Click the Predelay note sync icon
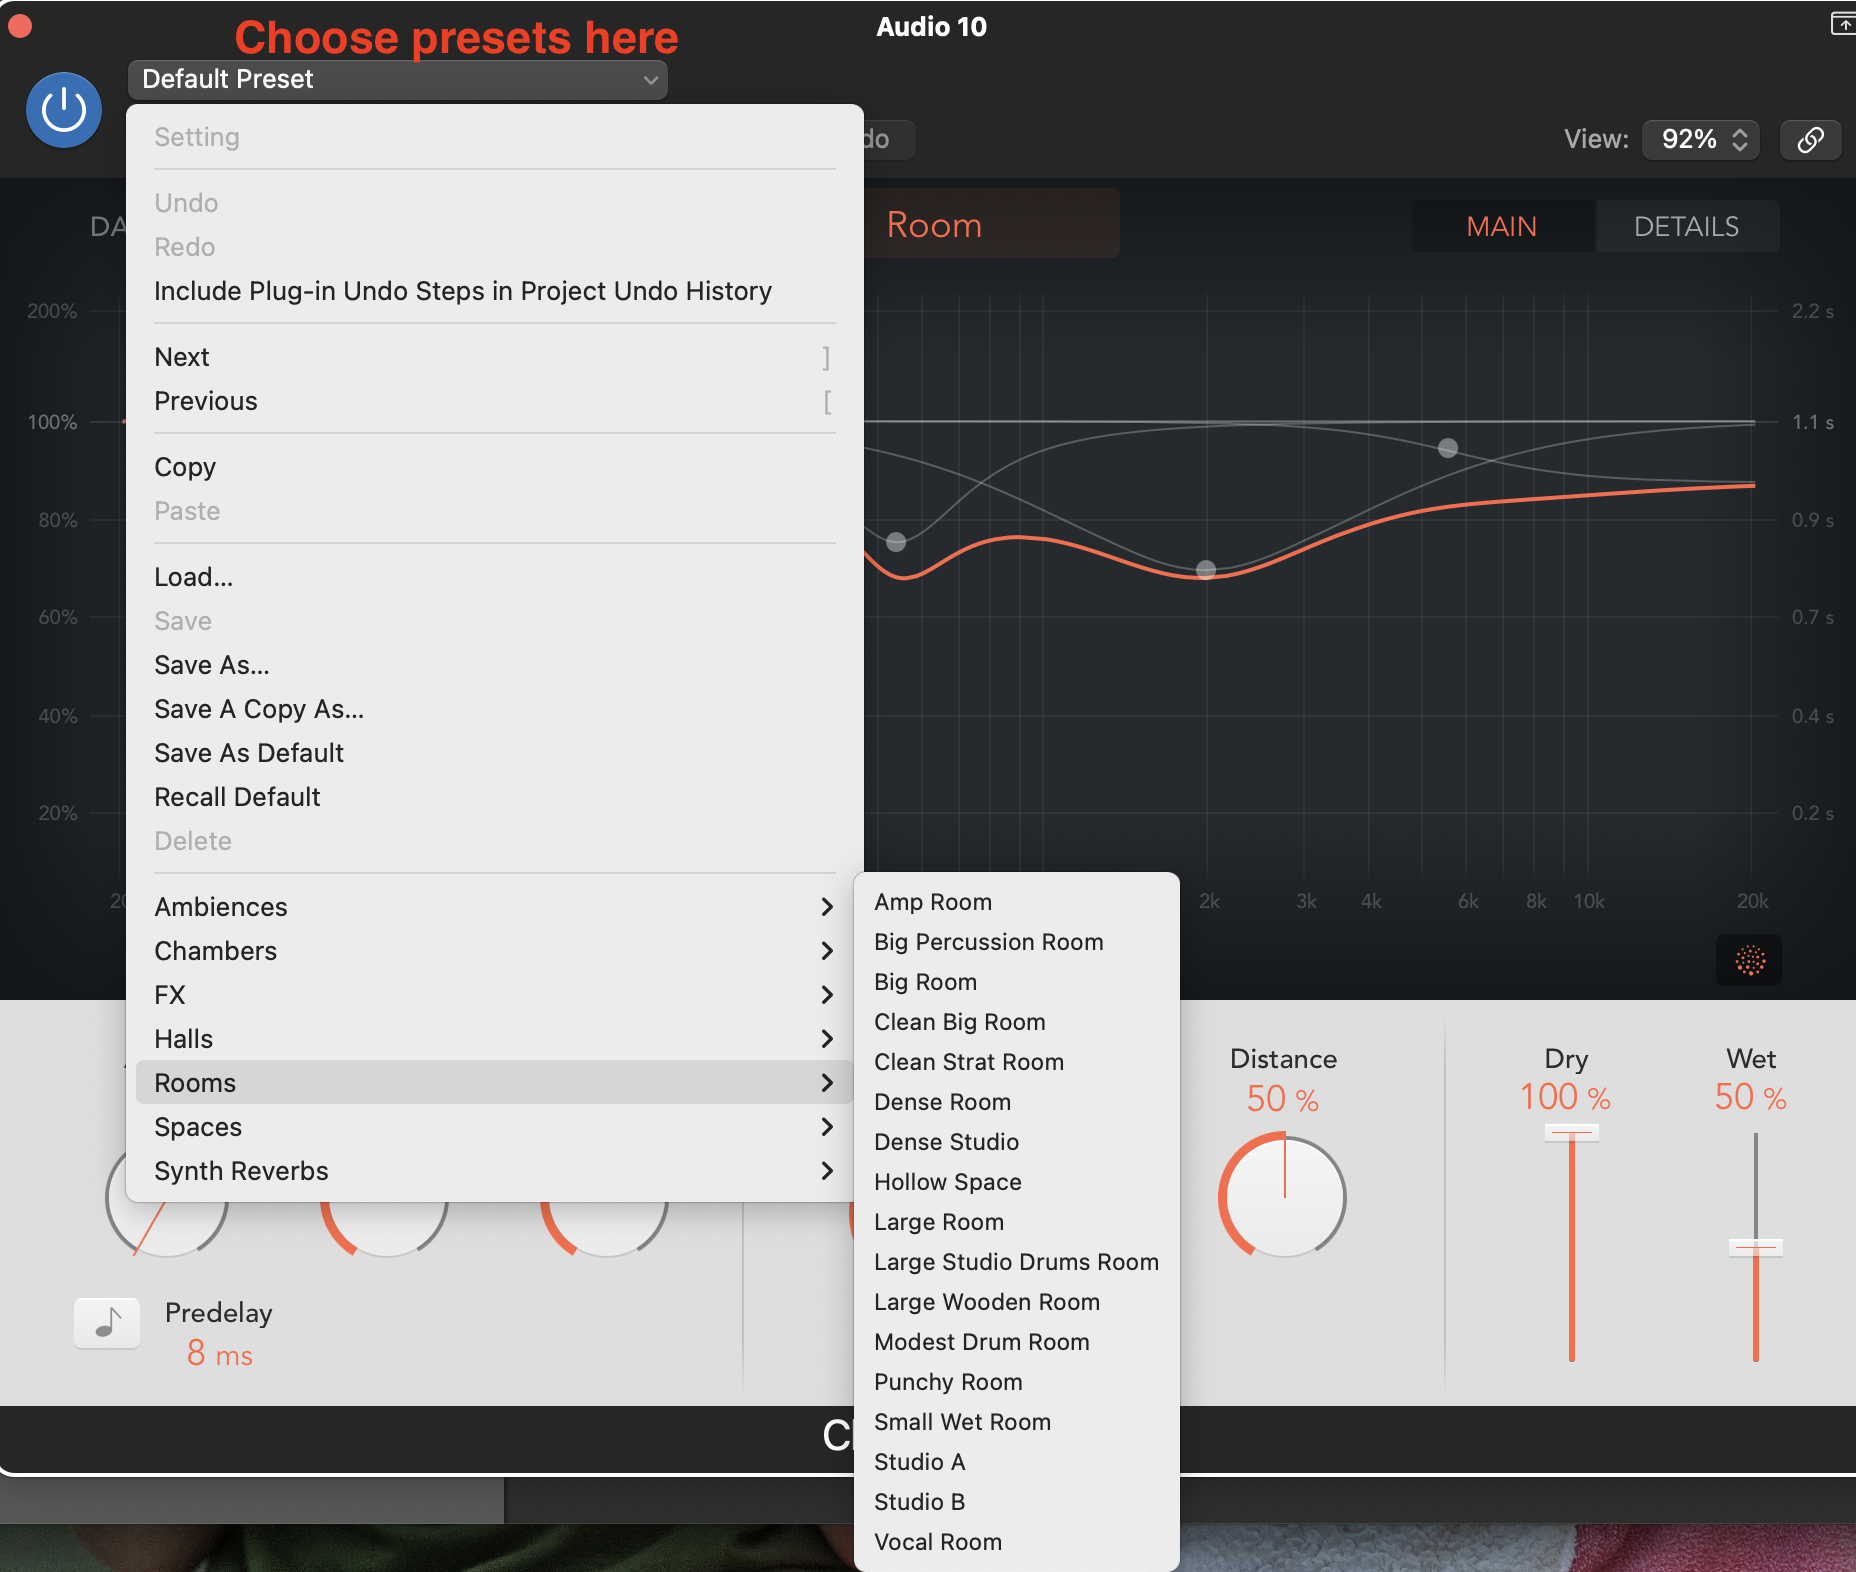The height and width of the screenshot is (1572, 1856). [x=107, y=1323]
